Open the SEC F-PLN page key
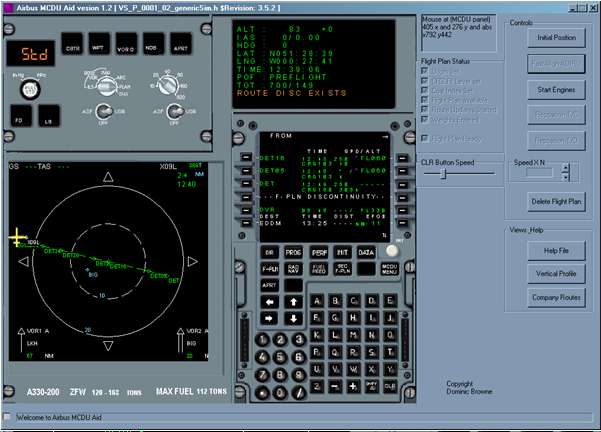 [342, 269]
